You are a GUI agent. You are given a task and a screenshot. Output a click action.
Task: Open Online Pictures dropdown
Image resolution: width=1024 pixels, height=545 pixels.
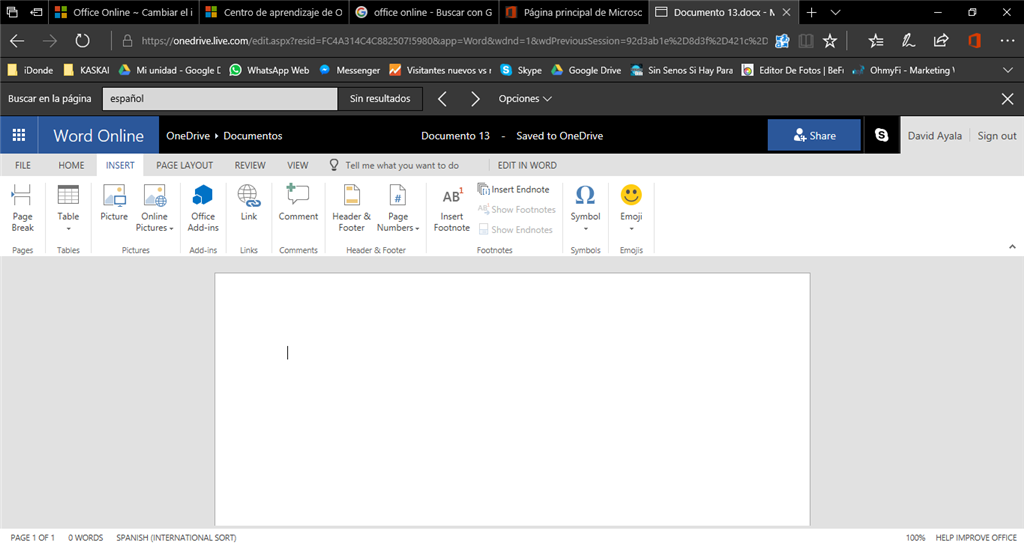(155, 208)
